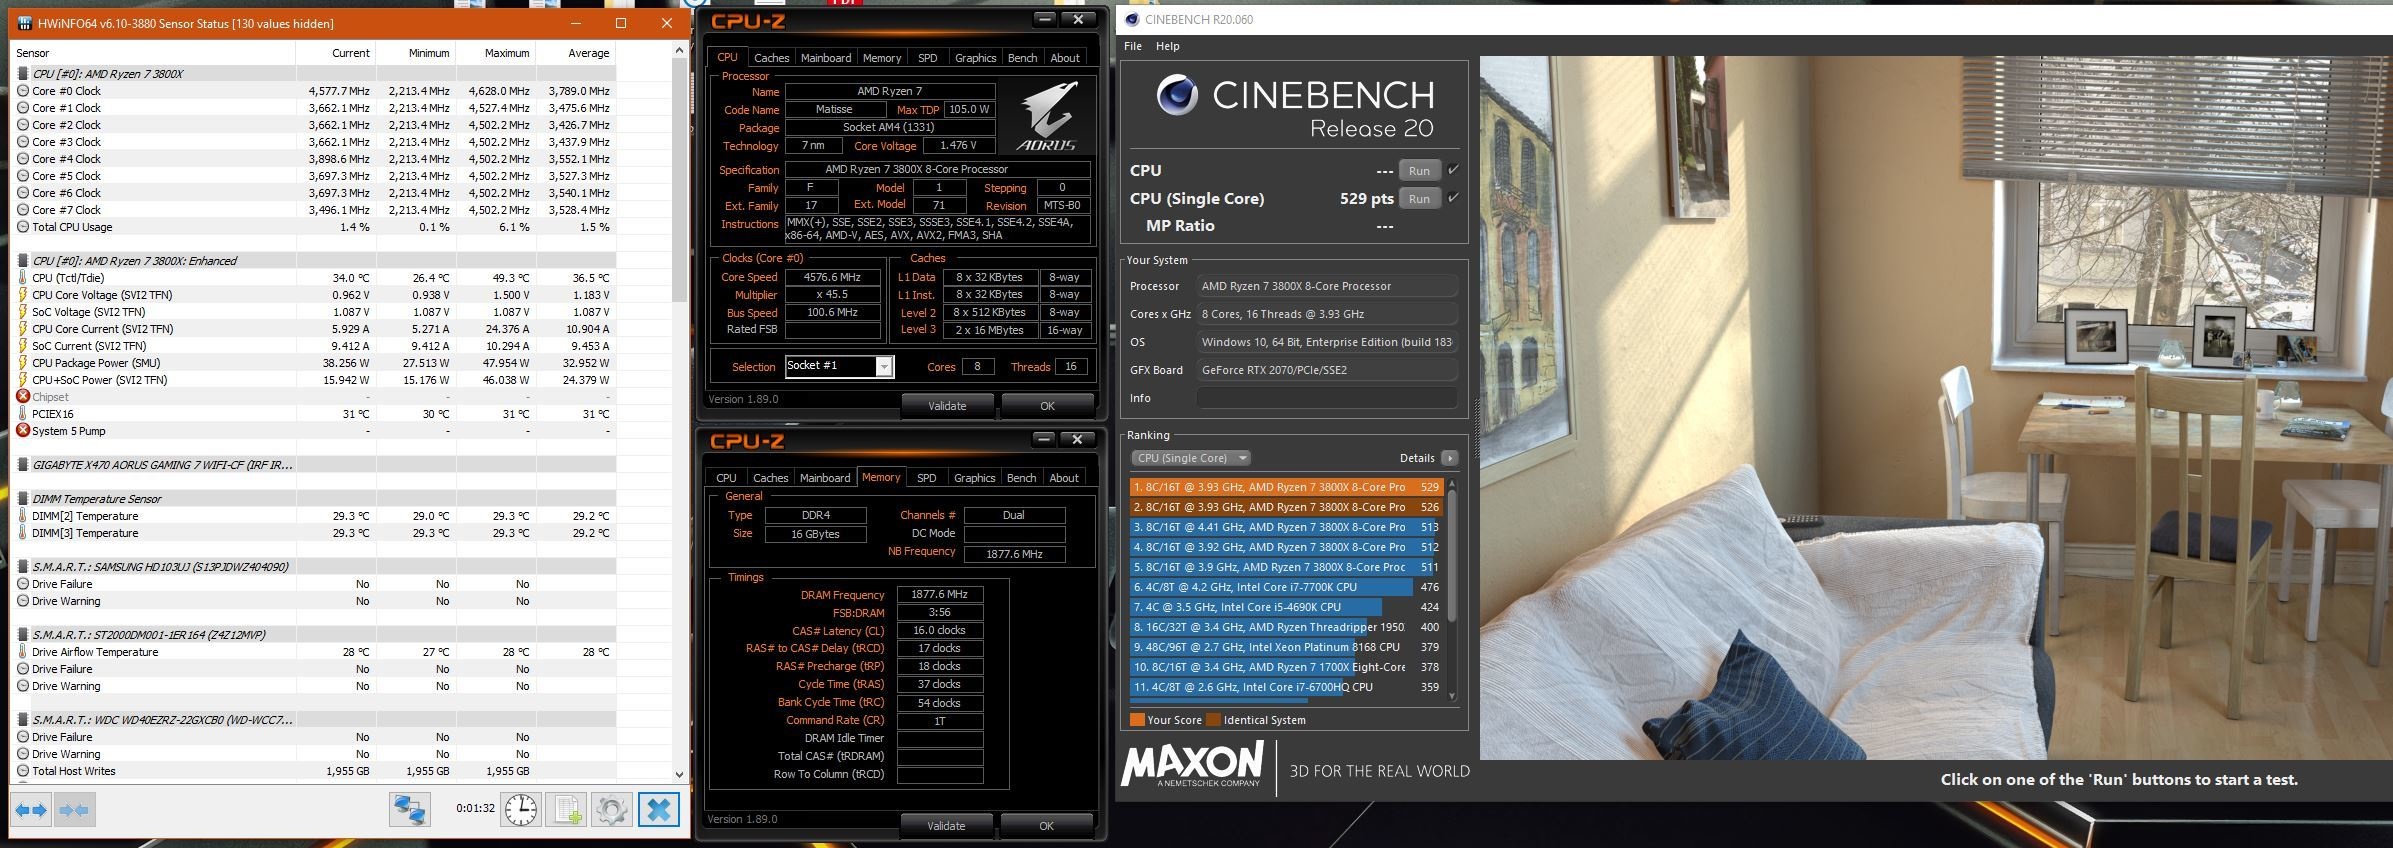
Task: Click chip icon beside GIGABYTE X470 AORUS header
Action: (23, 465)
